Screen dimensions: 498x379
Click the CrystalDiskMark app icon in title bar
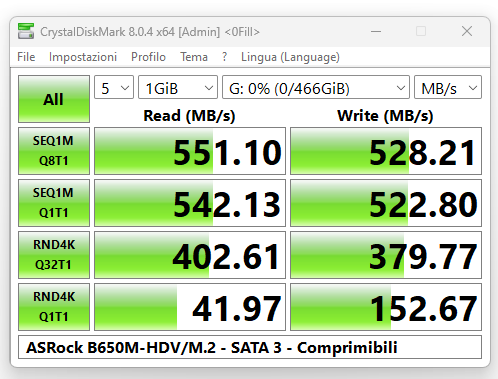26,31
